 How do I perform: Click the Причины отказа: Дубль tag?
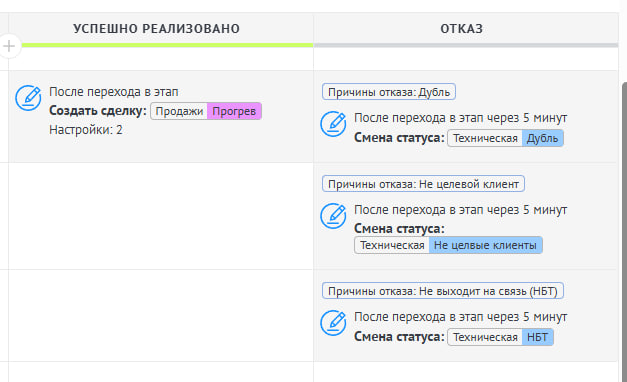389,92
